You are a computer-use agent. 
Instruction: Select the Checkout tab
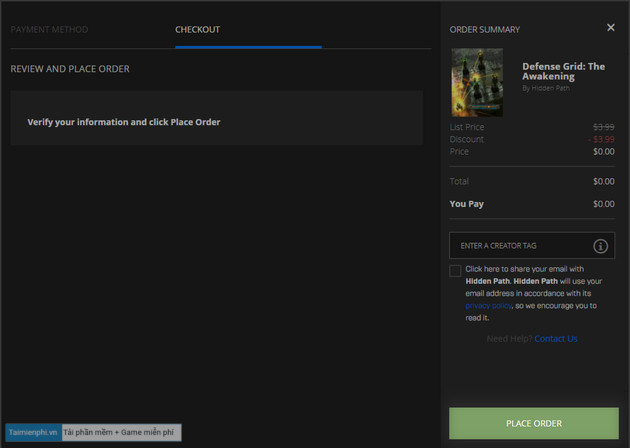click(x=197, y=29)
